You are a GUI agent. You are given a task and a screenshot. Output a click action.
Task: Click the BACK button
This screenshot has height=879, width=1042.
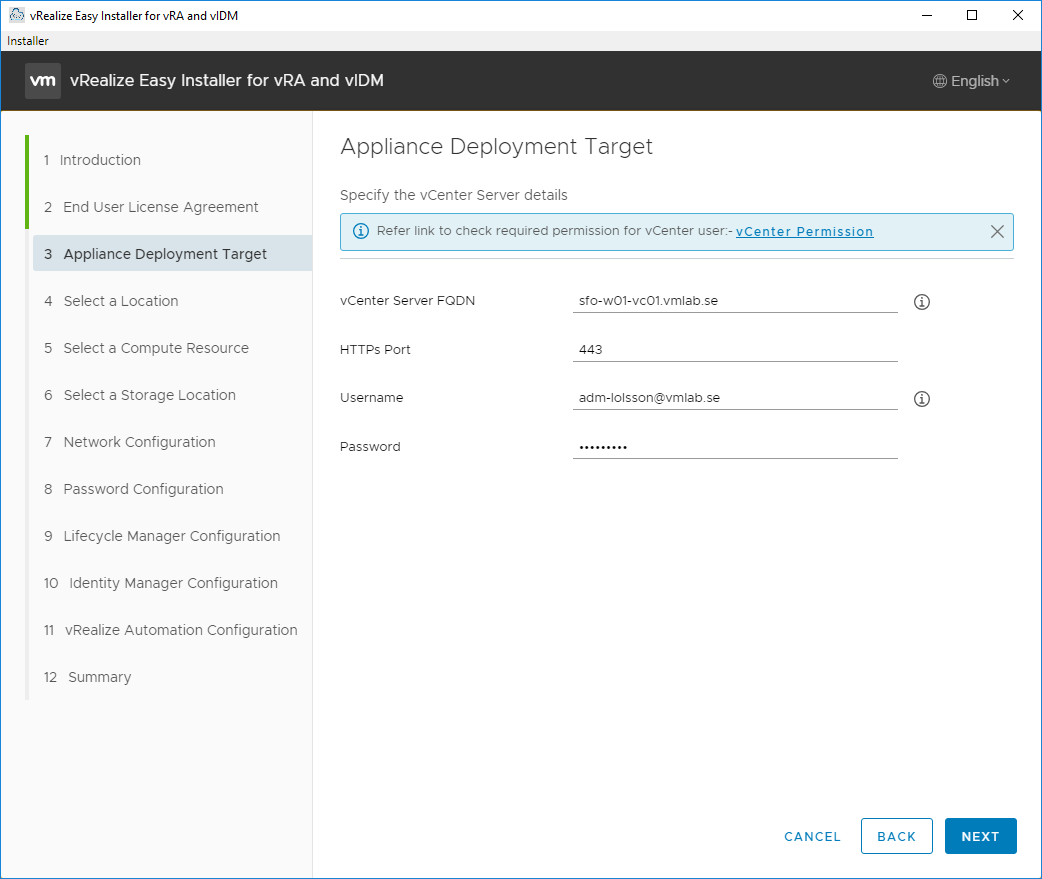[896, 836]
